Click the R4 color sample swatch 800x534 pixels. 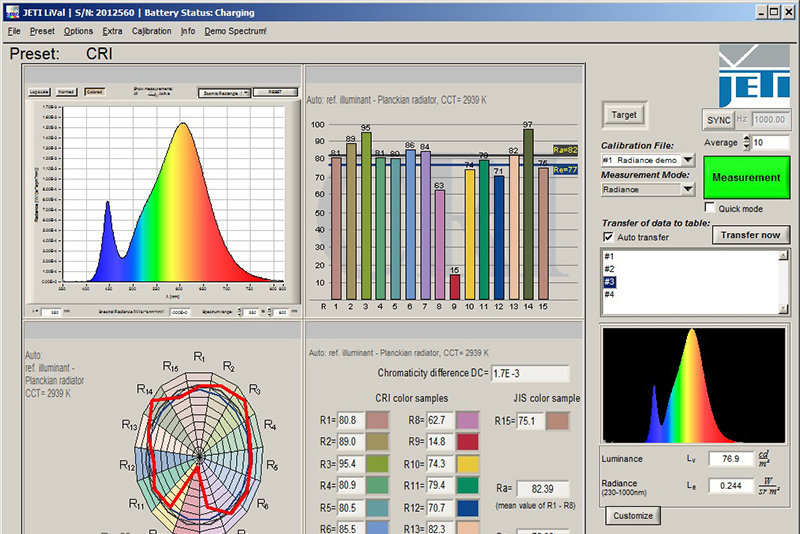click(377, 485)
